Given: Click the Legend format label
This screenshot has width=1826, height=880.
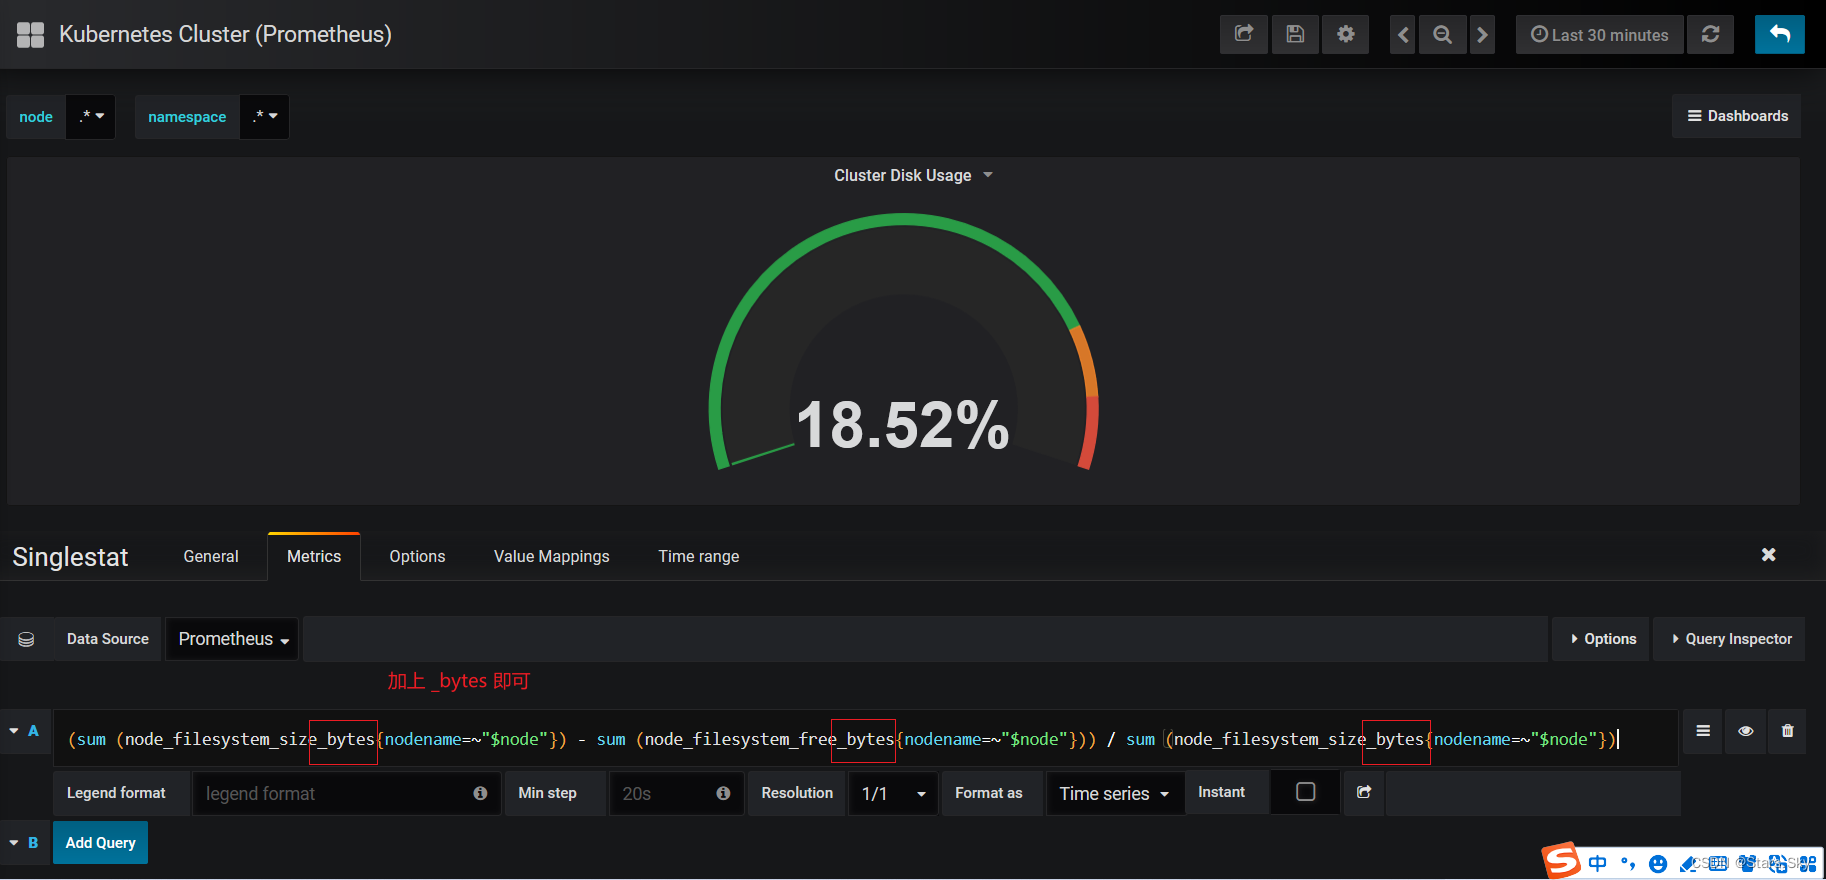Looking at the screenshot, I should pos(116,793).
